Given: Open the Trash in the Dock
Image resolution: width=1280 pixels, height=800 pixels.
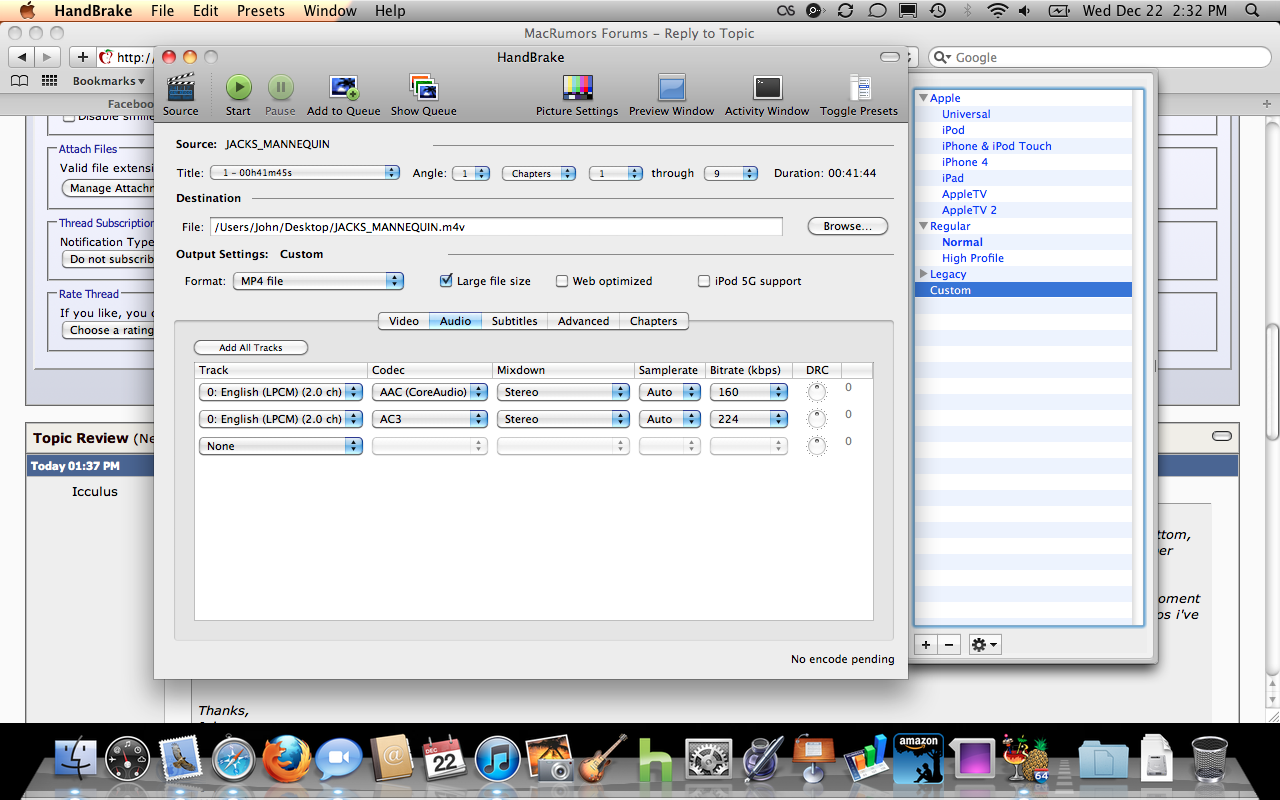Looking at the screenshot, I should coord(1210,759).
